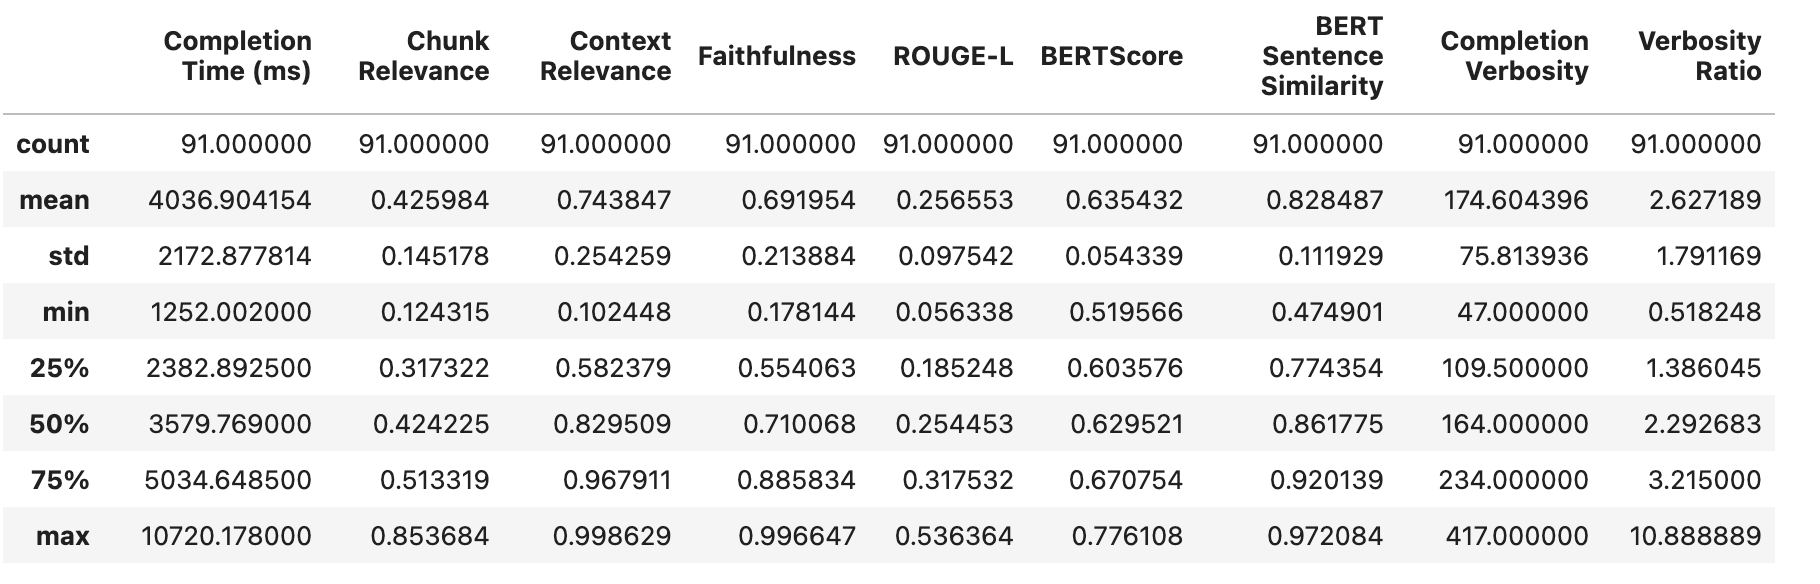Click the 50% row label
Viewport: 1820px width, 584px height.
(x=59, y=424)
